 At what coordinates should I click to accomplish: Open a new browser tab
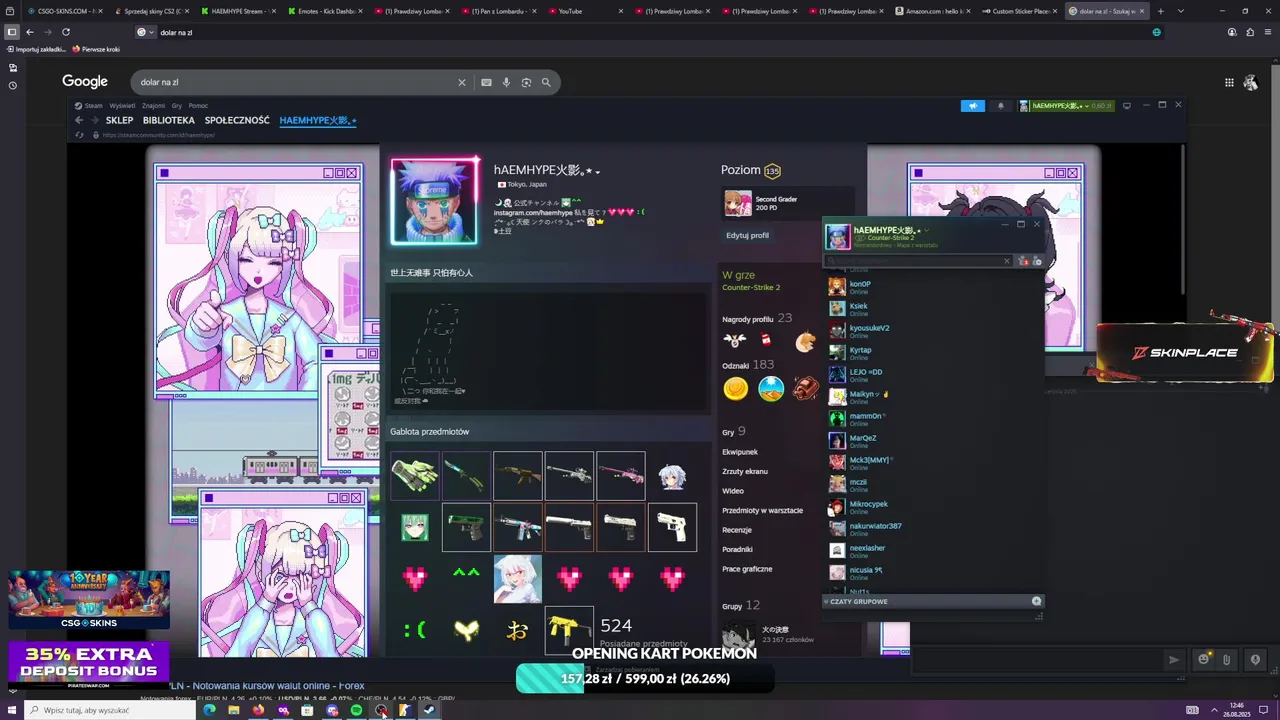coord(1163,11)
